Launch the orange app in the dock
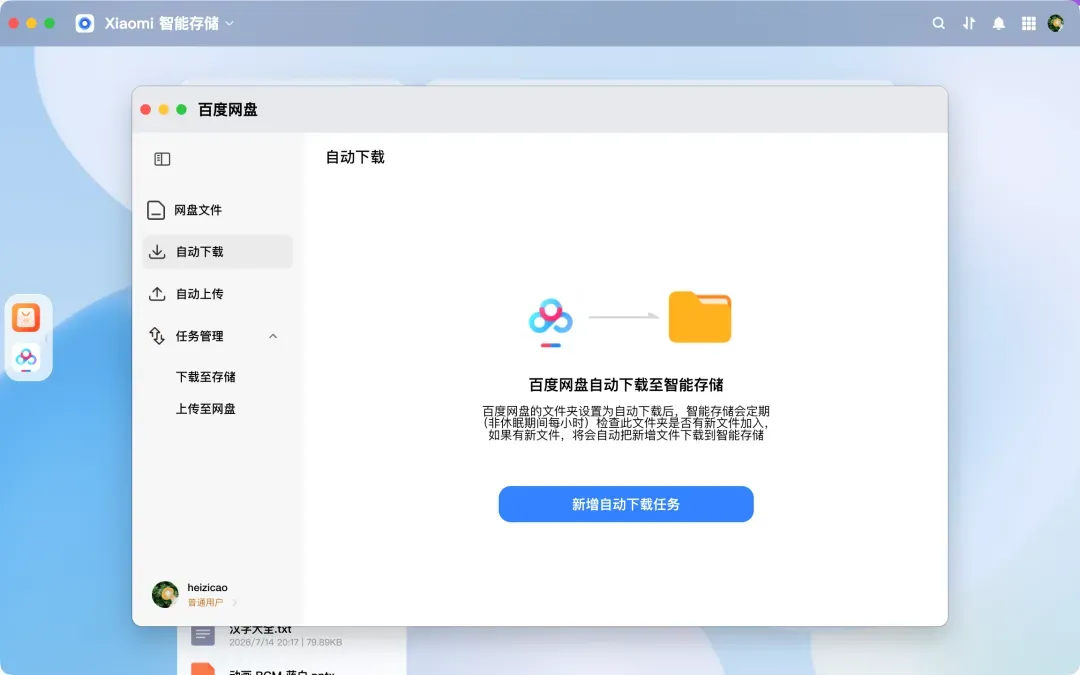Viewport: 1080px width, 675px height. point(26,318)
